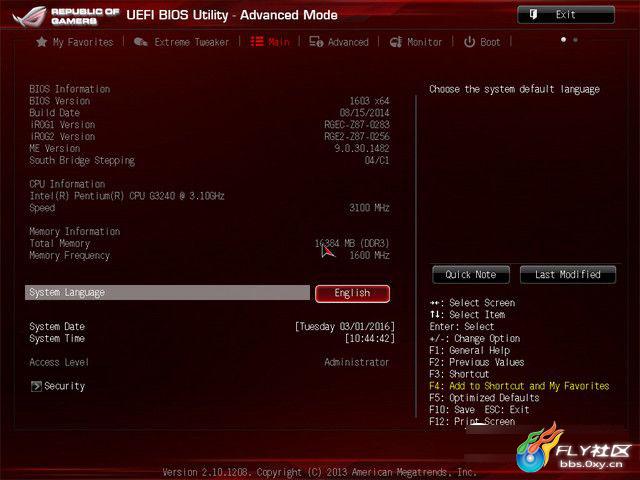
Task: Show Last Modified settings
Action: click(568, 275)
